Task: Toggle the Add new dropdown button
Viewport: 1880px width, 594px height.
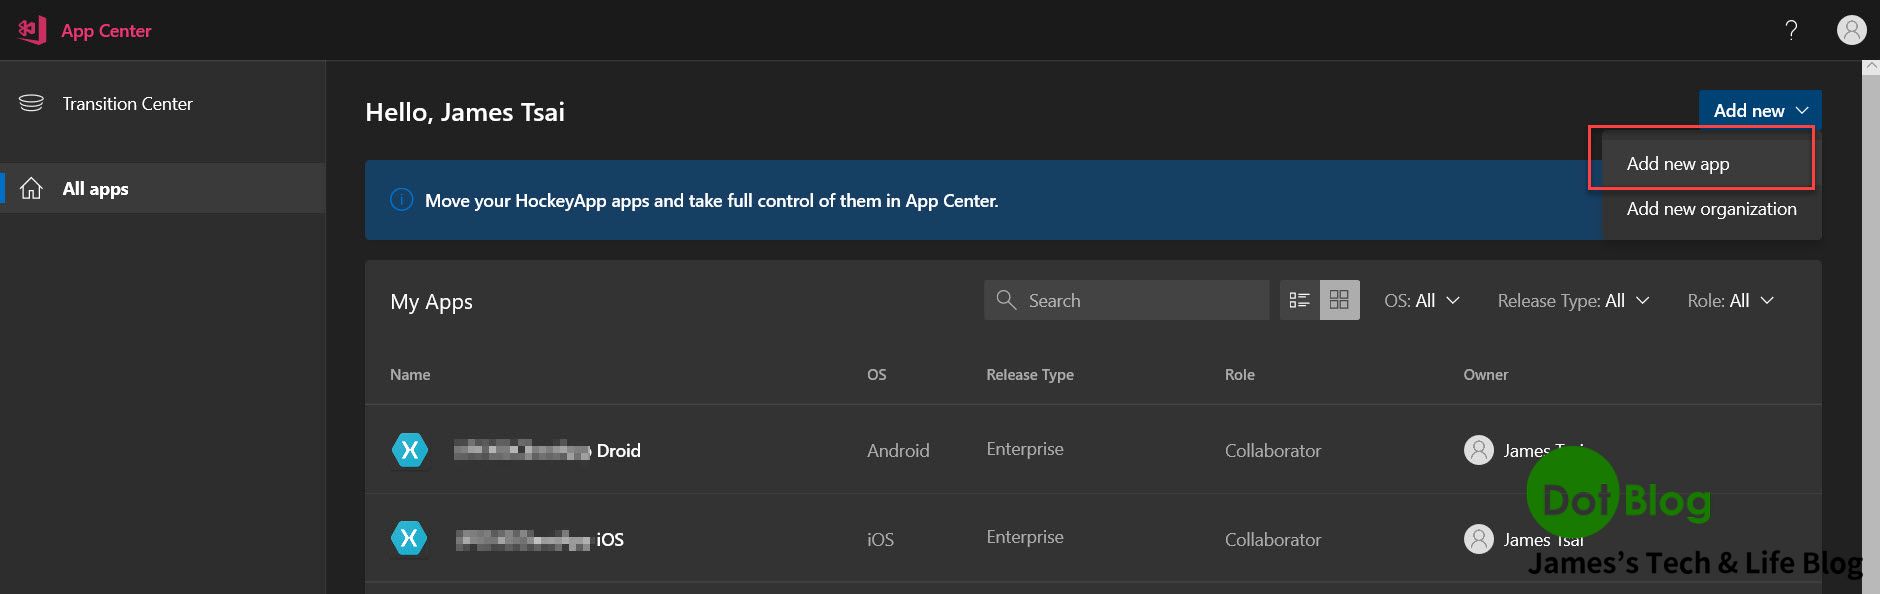Action: click(1759, 110)
